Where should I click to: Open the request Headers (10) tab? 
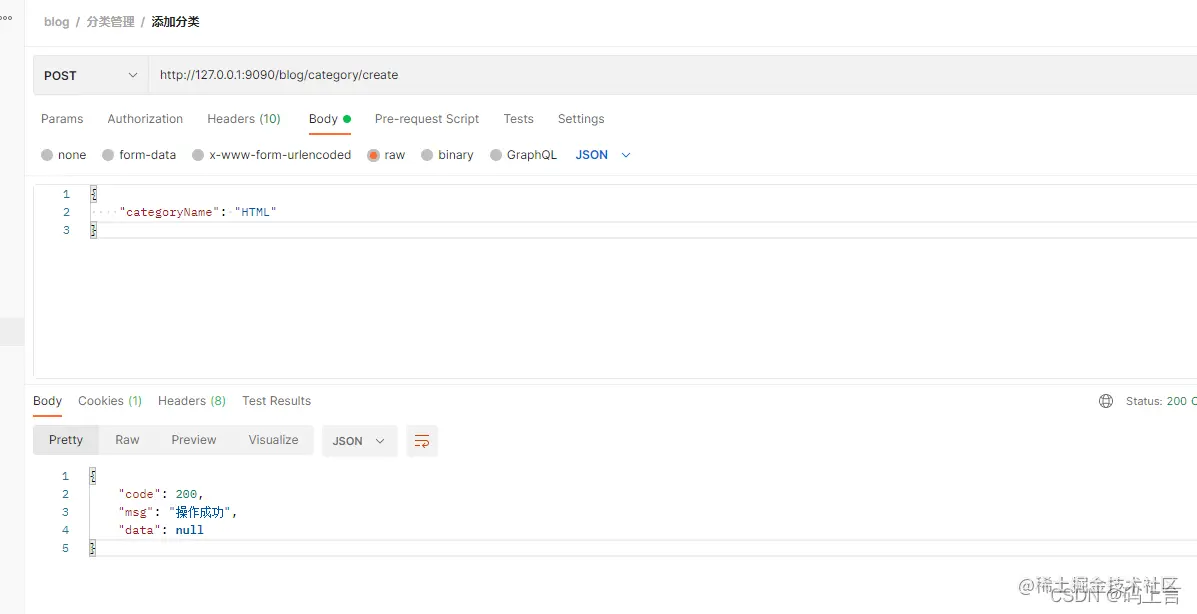click(x=244, y=118)
